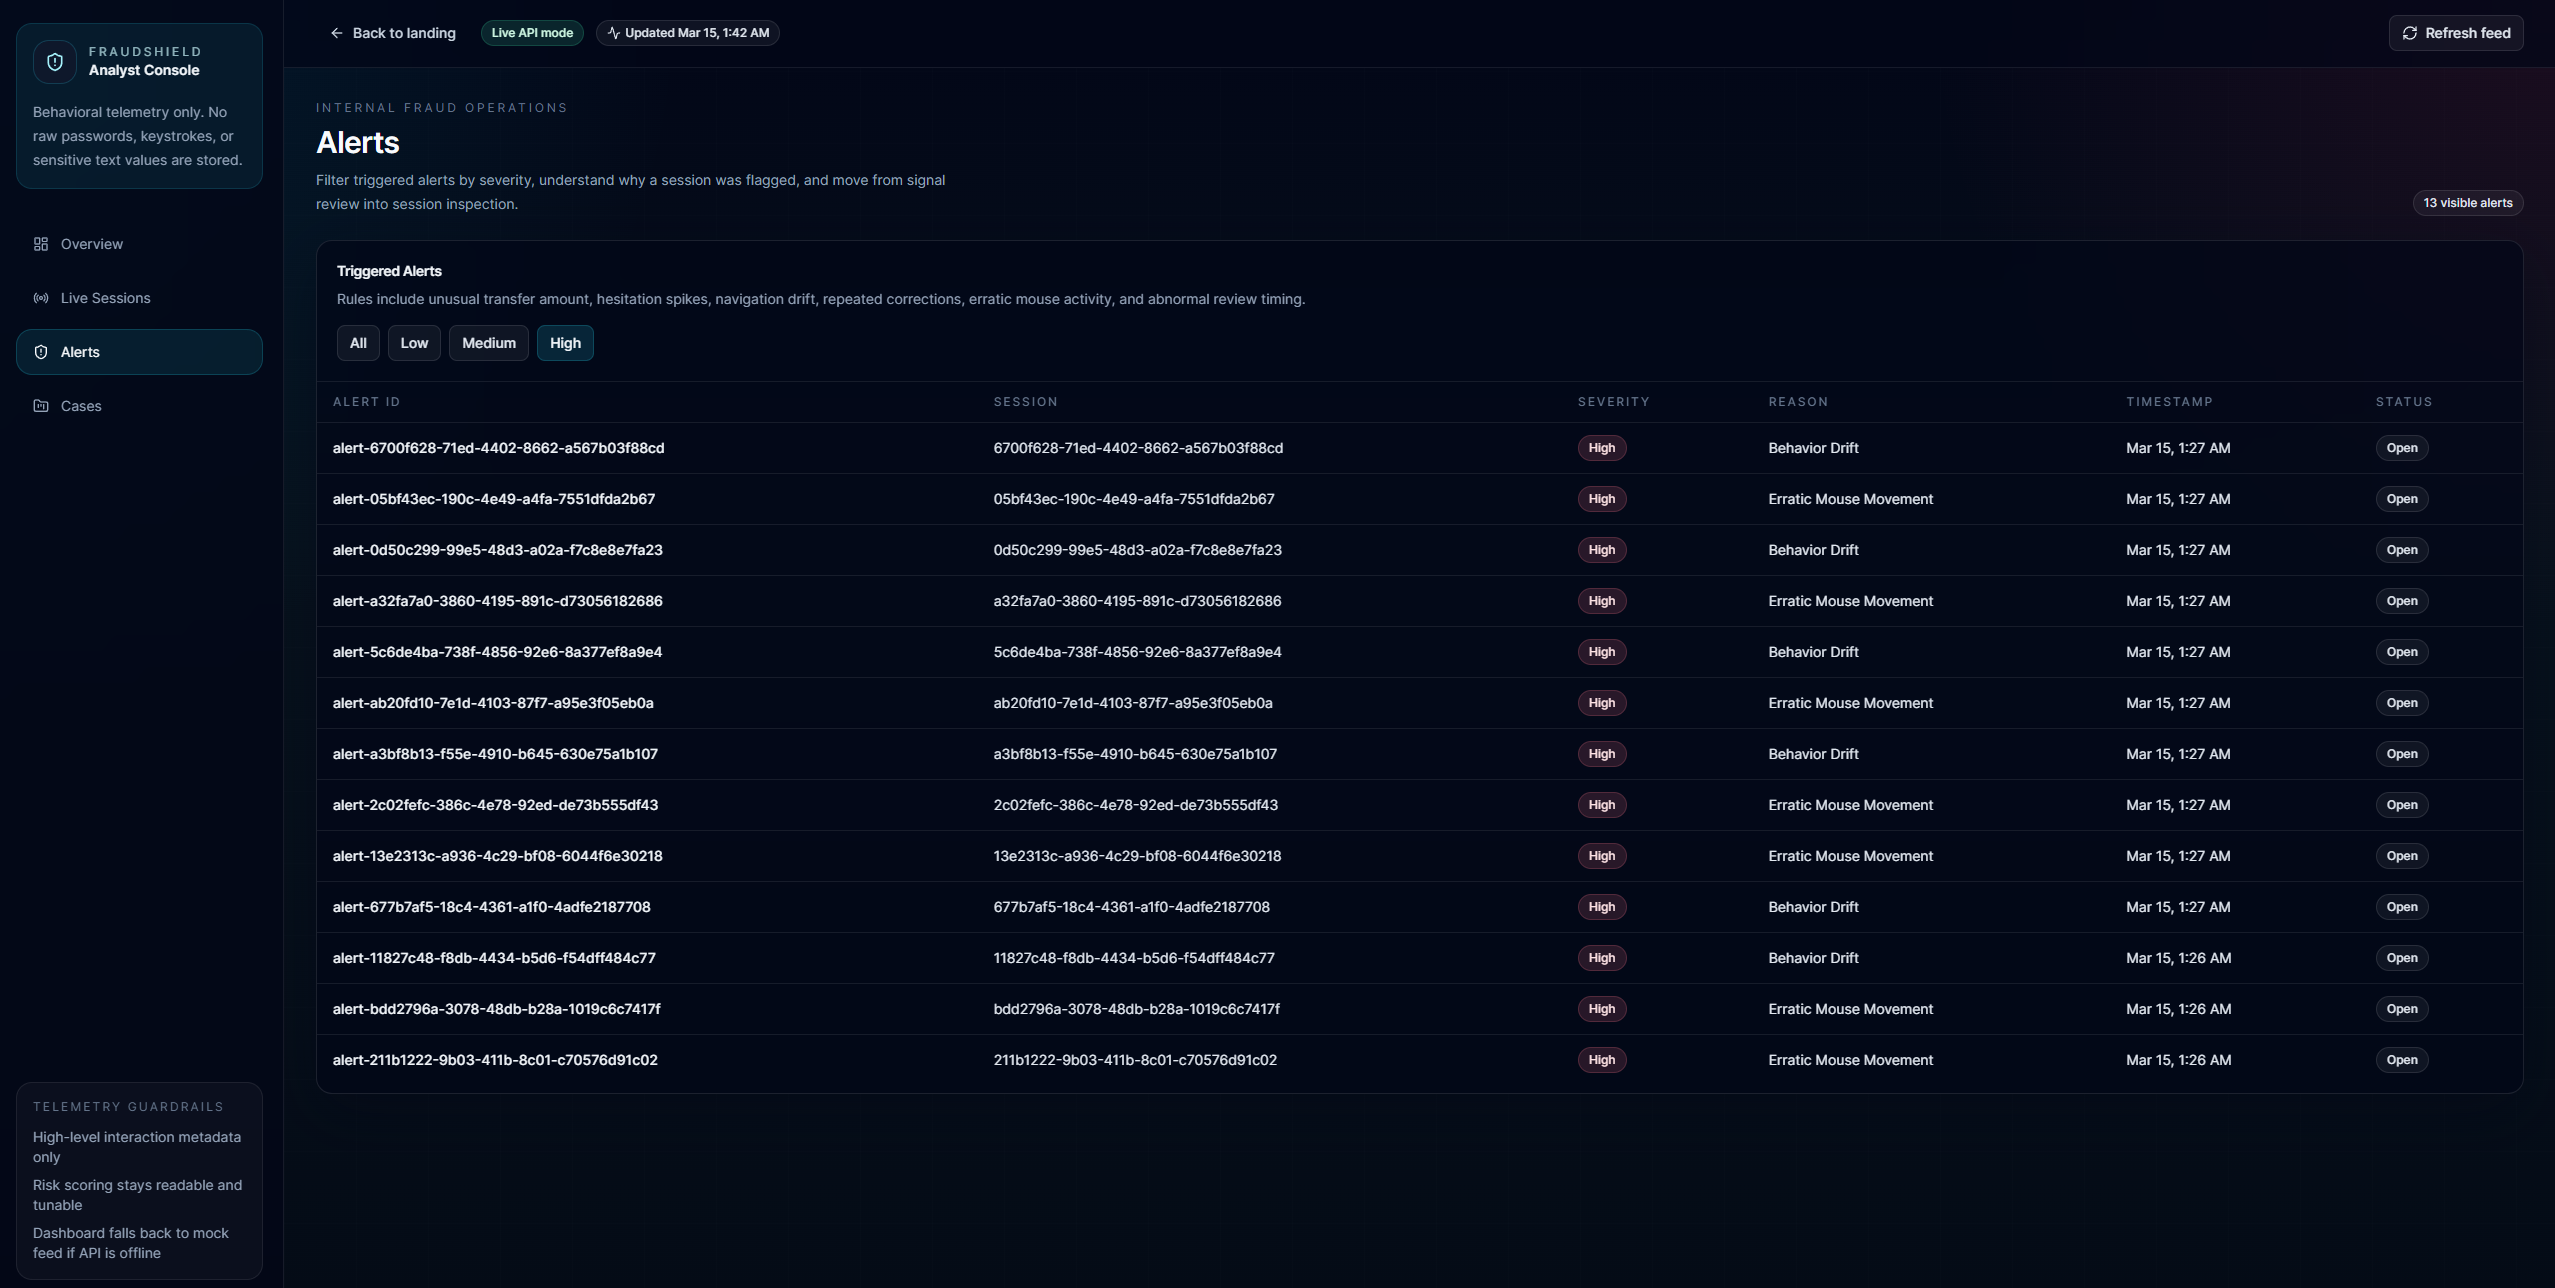Click Open status of alert-211b1222 row
2555x1288 pixels.
(2401, 1060)
